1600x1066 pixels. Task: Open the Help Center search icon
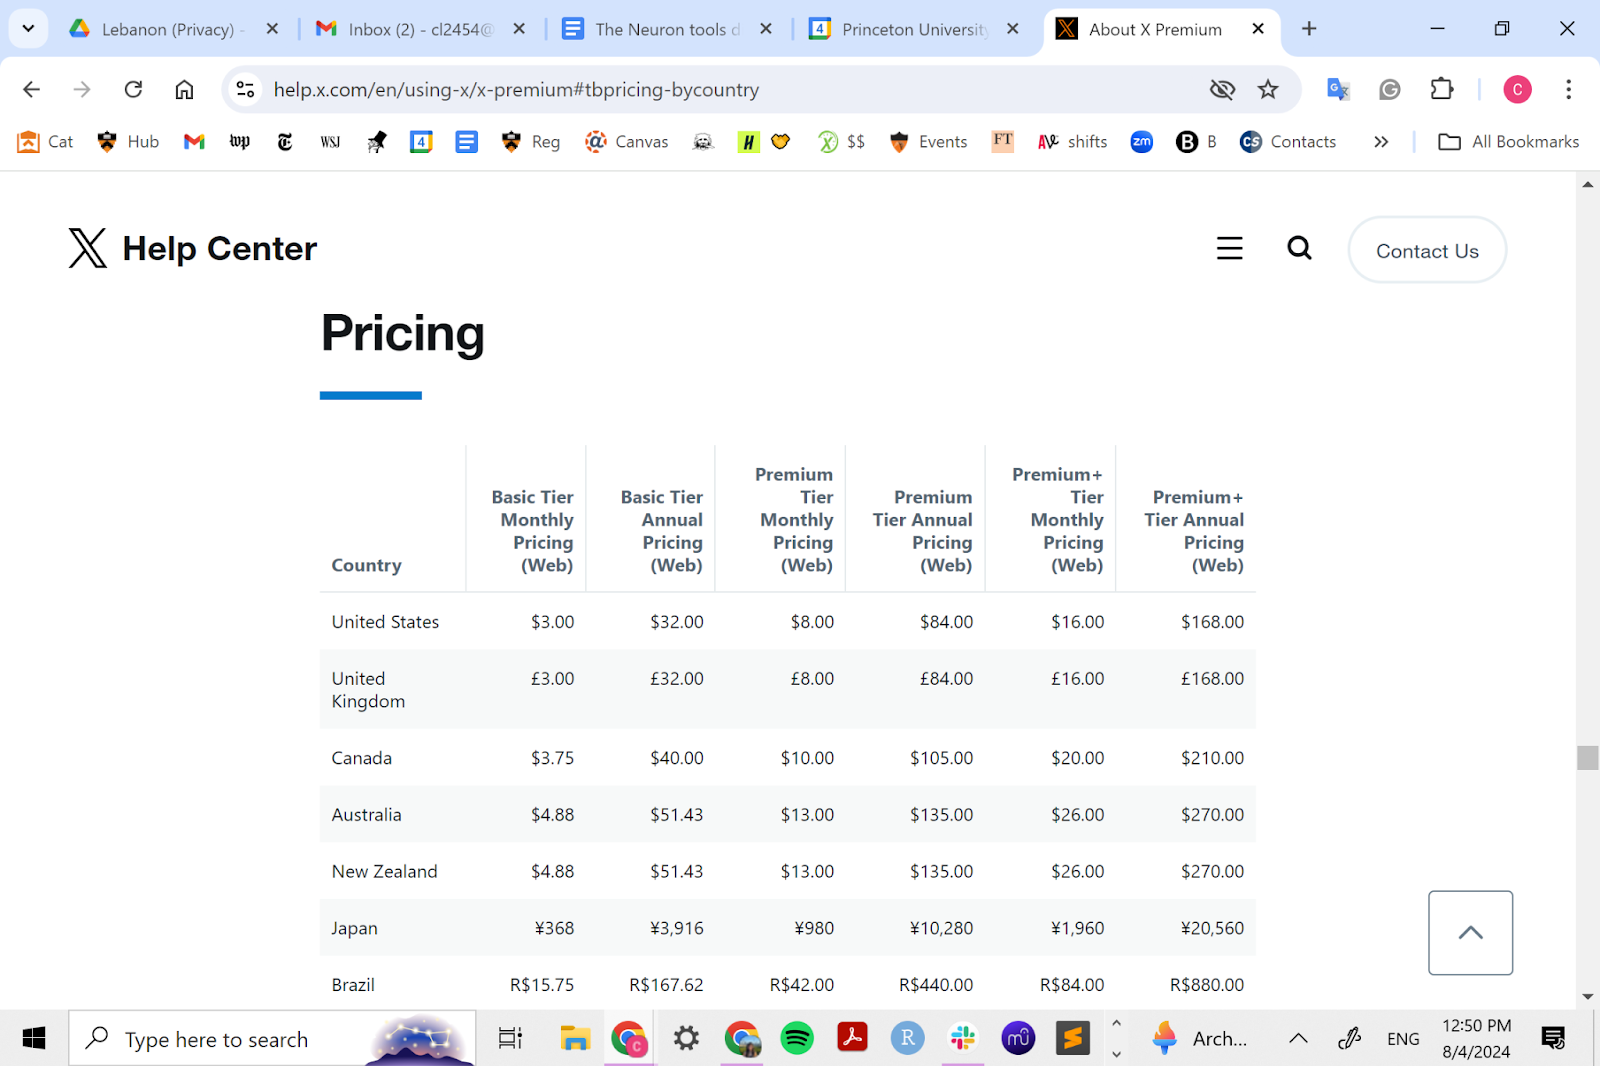[x=1299, y=248]
